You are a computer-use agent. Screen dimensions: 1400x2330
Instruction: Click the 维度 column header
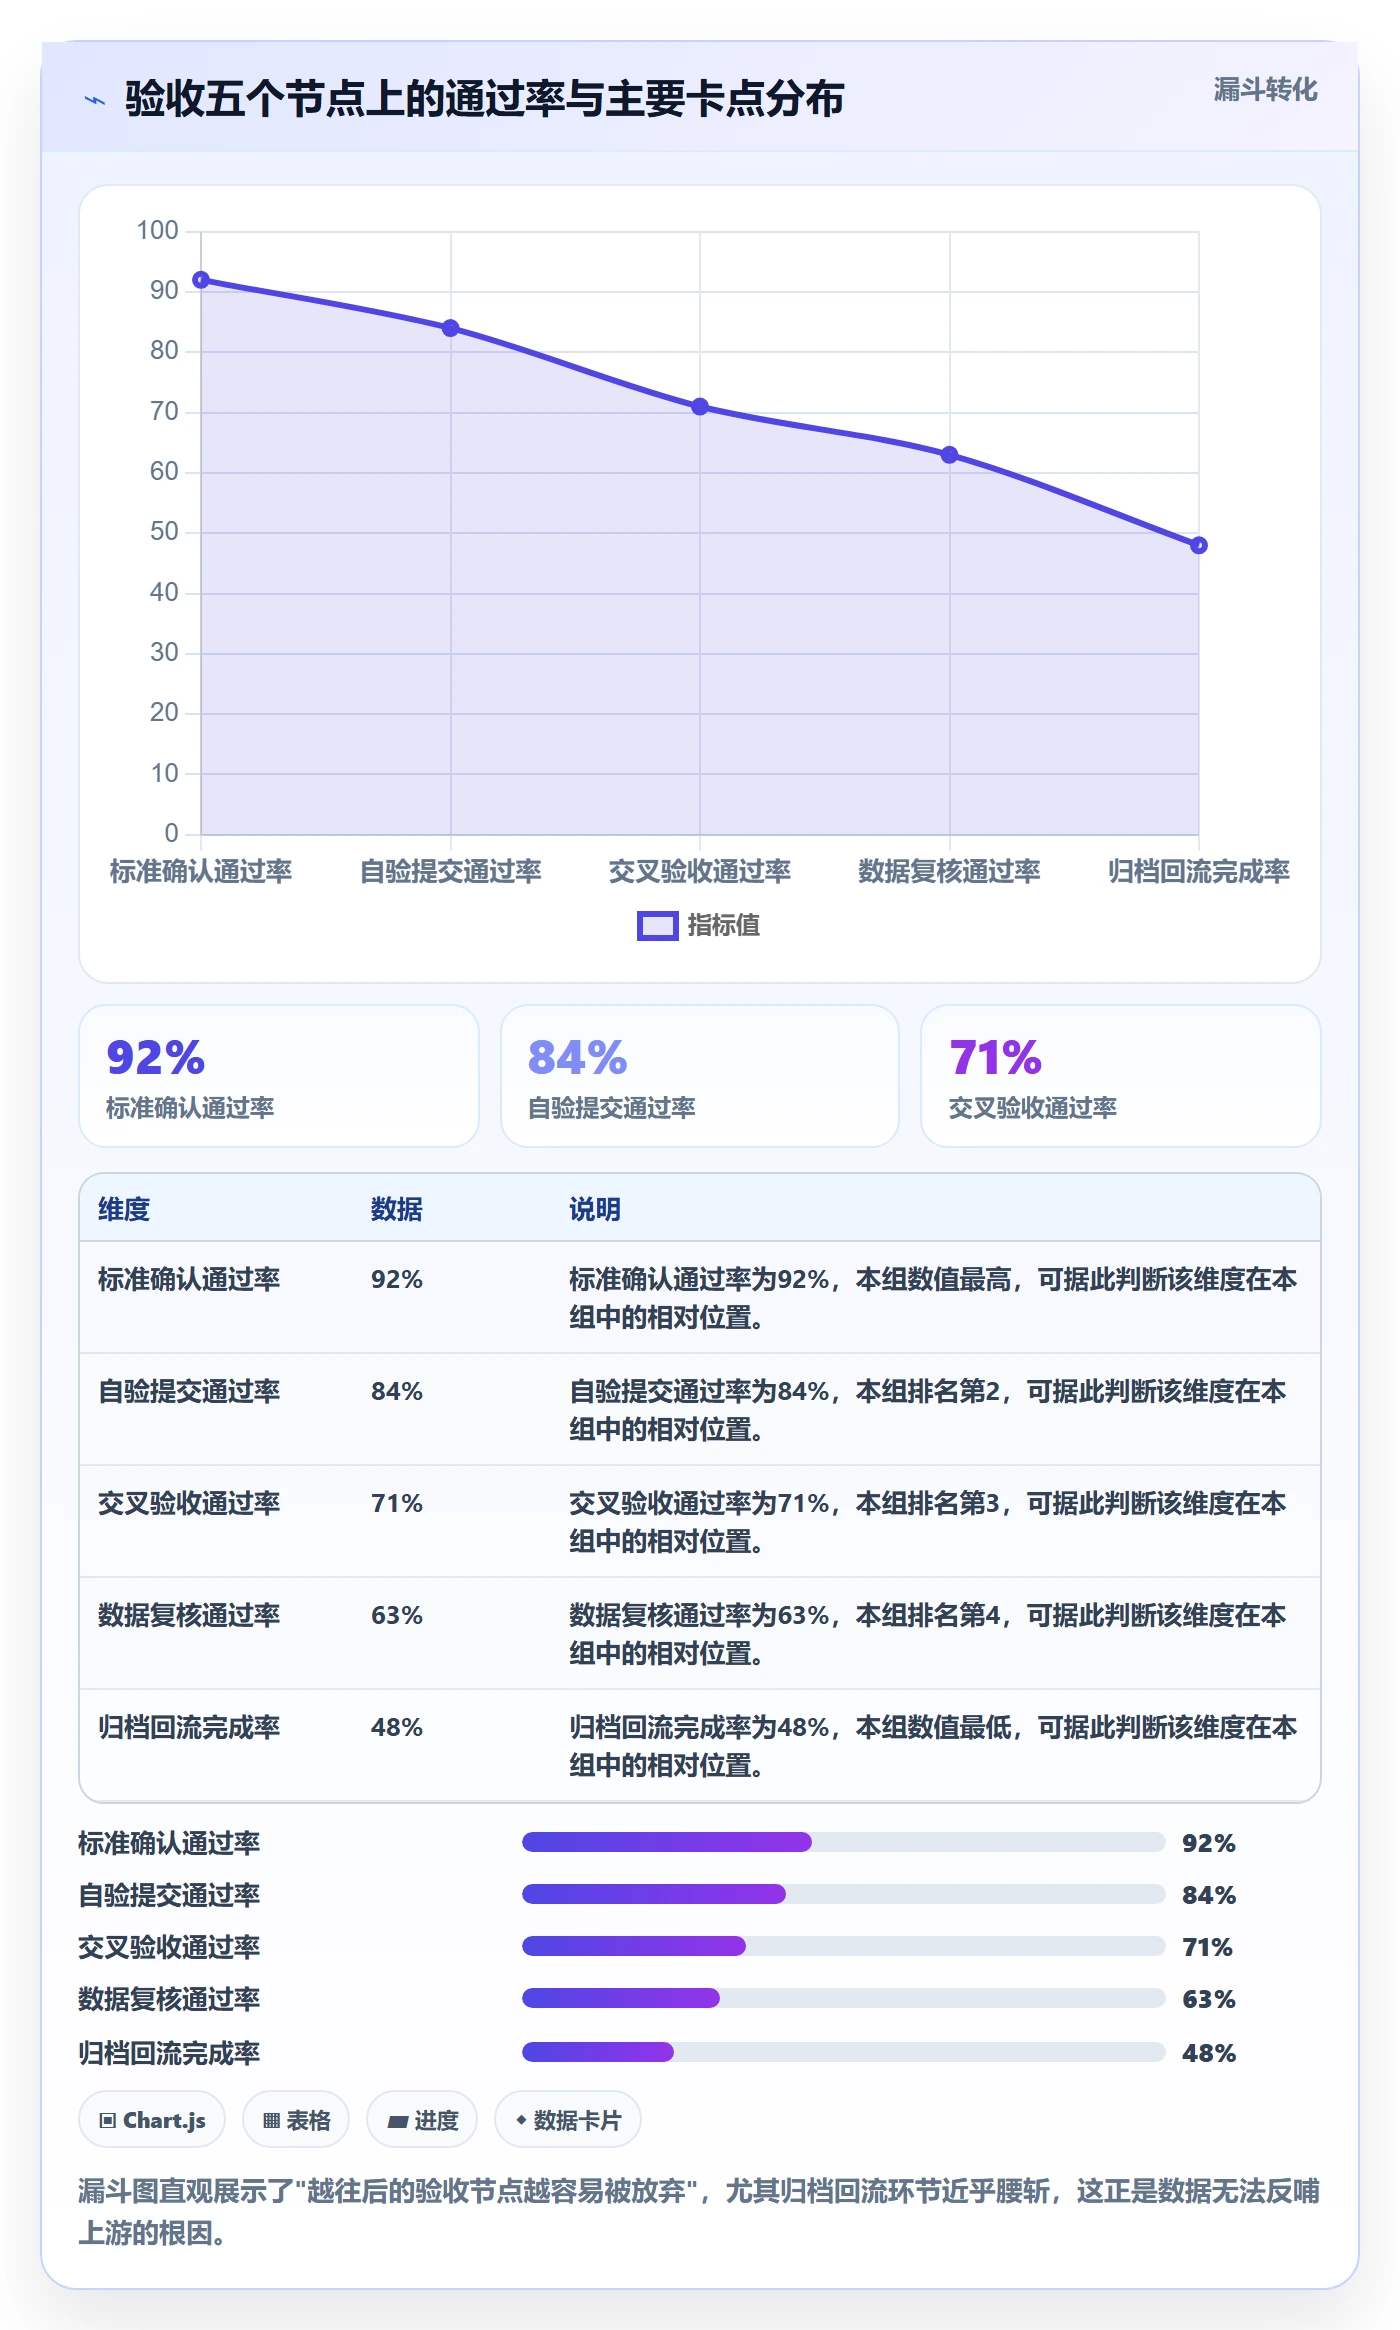tap(124, 1209)
